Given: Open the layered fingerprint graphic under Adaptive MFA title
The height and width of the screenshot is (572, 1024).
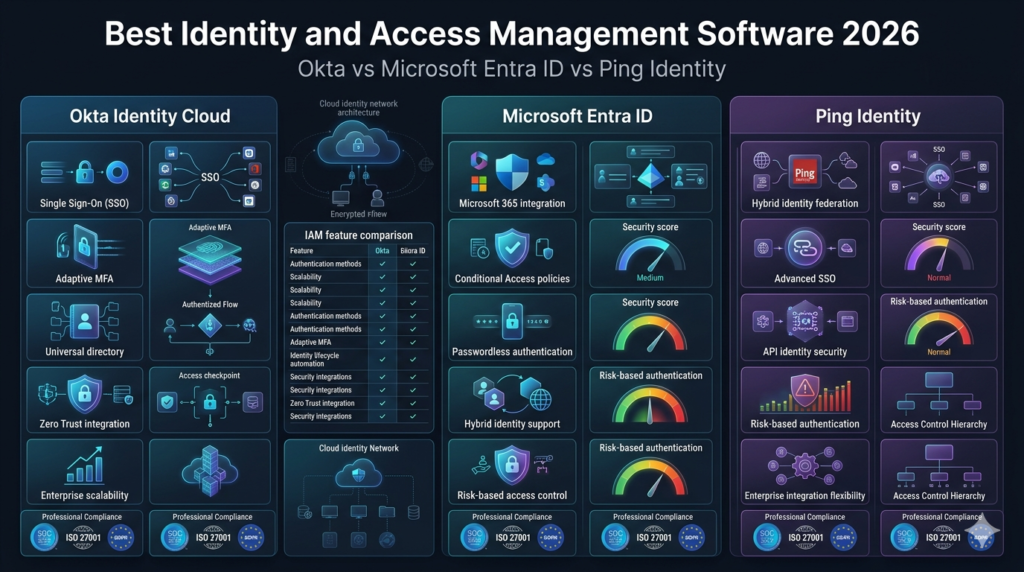Looking at the screenshot, I should pos(210,259).
